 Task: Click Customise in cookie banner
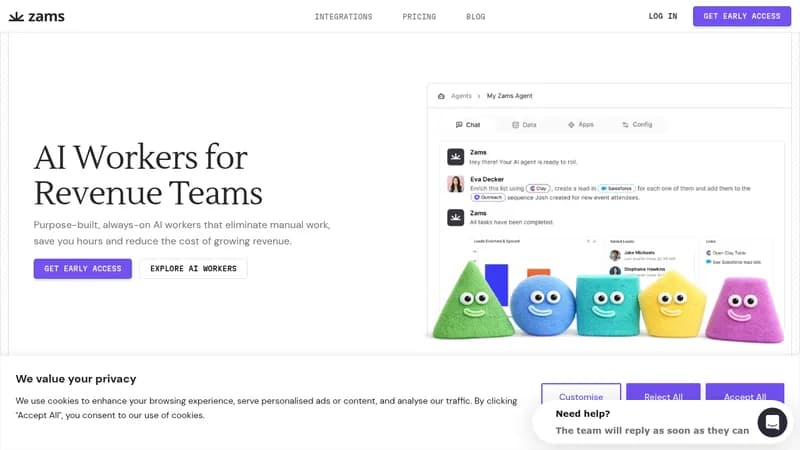tap(581, 393)
